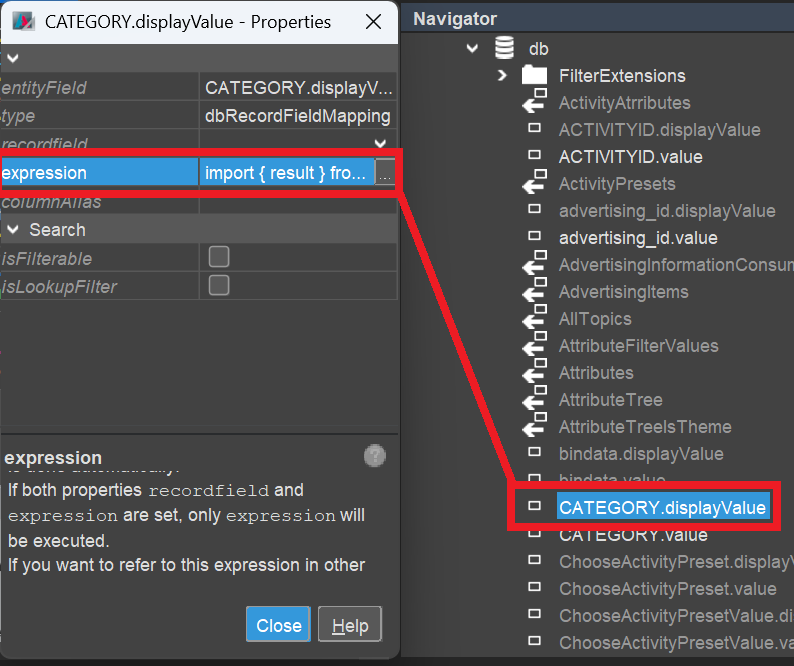
Task: Collapse the Search property section
Action: 13,230
